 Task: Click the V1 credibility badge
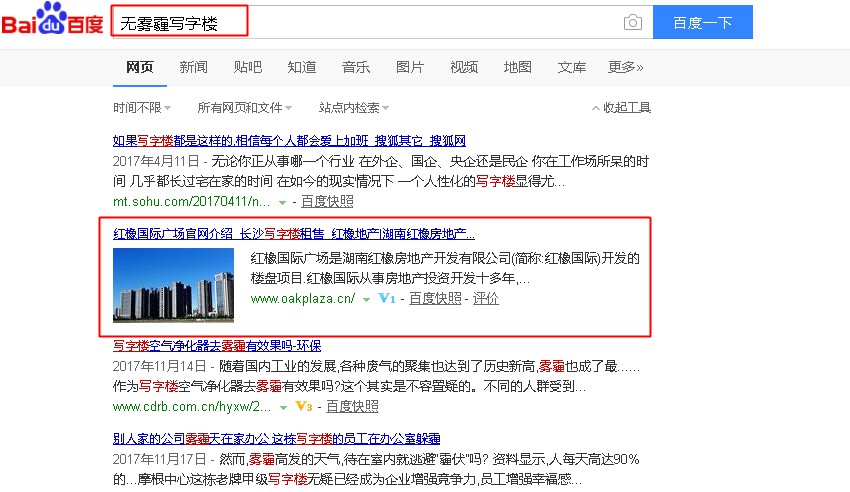pos(388,298)
